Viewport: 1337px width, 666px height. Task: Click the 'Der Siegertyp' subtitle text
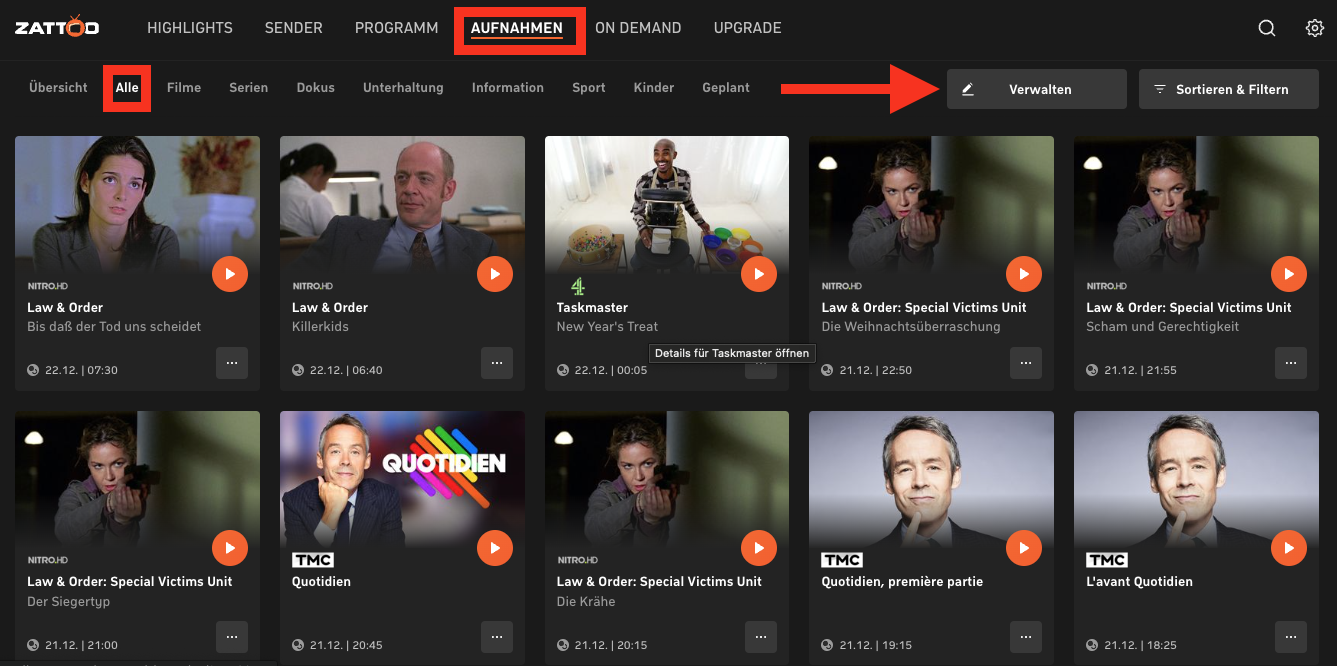tap(69, 601)
